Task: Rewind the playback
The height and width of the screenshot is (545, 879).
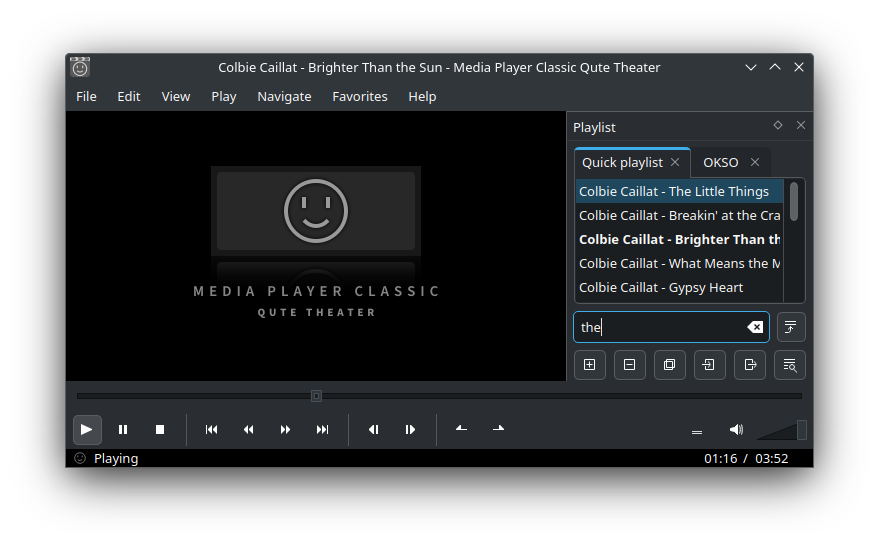Action: pyautogui.click(x=248, y=429)
